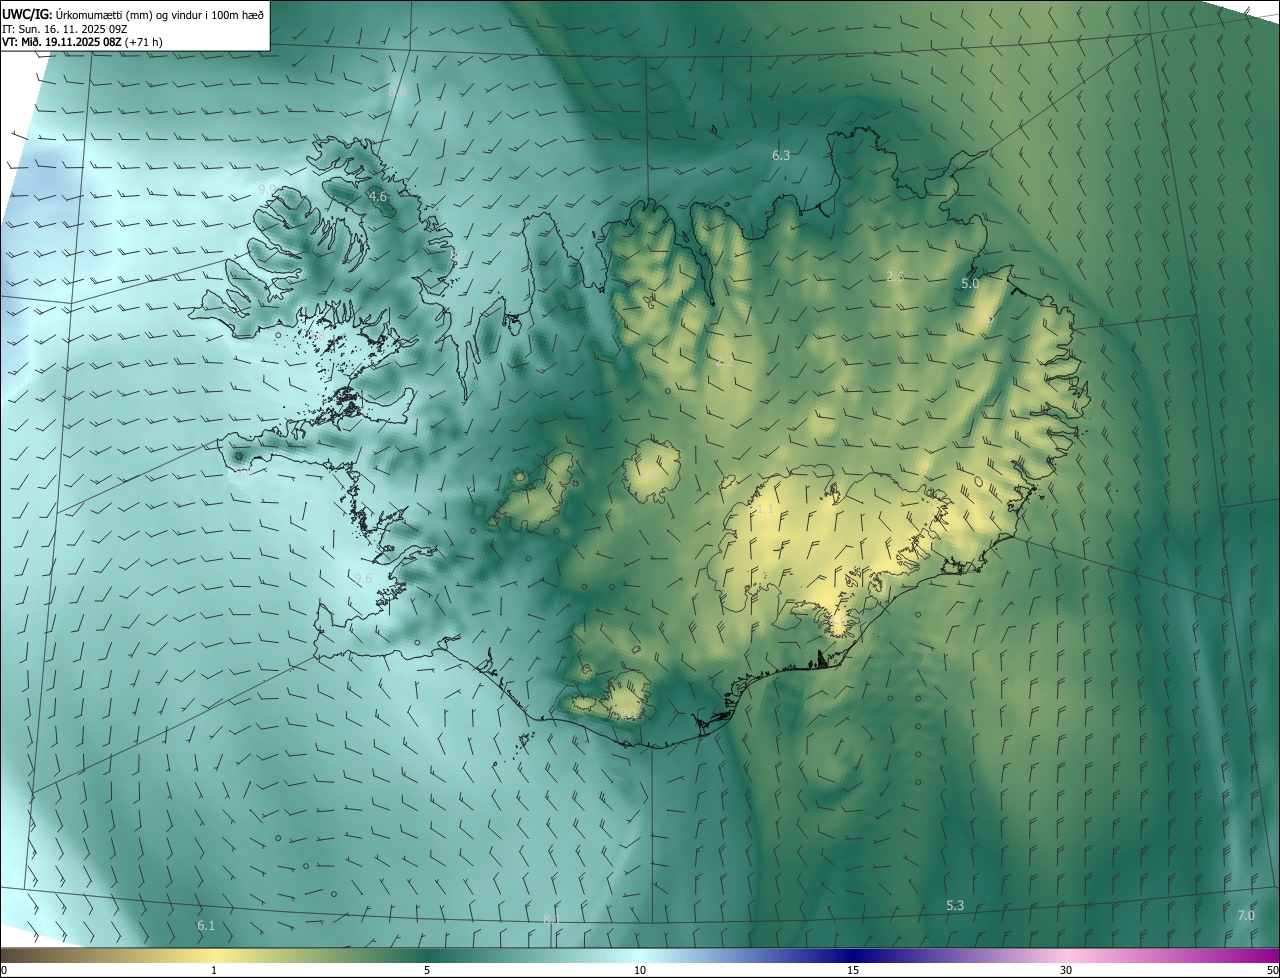Click the '0' tick on the color scale
The height and width of the screenshot is (978, 1280).
tap(4, 970)
